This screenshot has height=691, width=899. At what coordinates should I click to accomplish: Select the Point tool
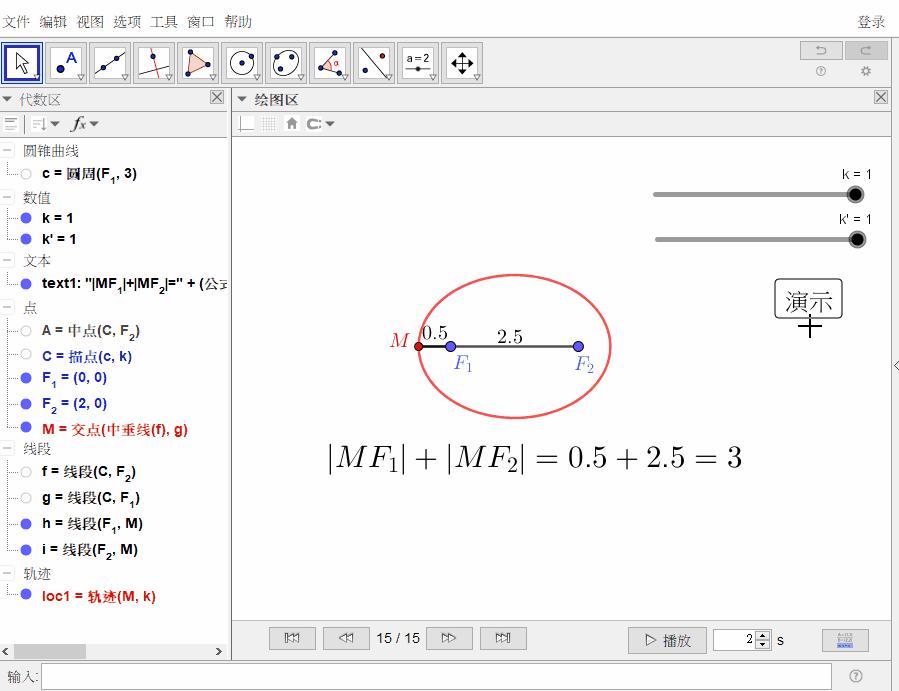pyautogui.click(x=66, y=63)
